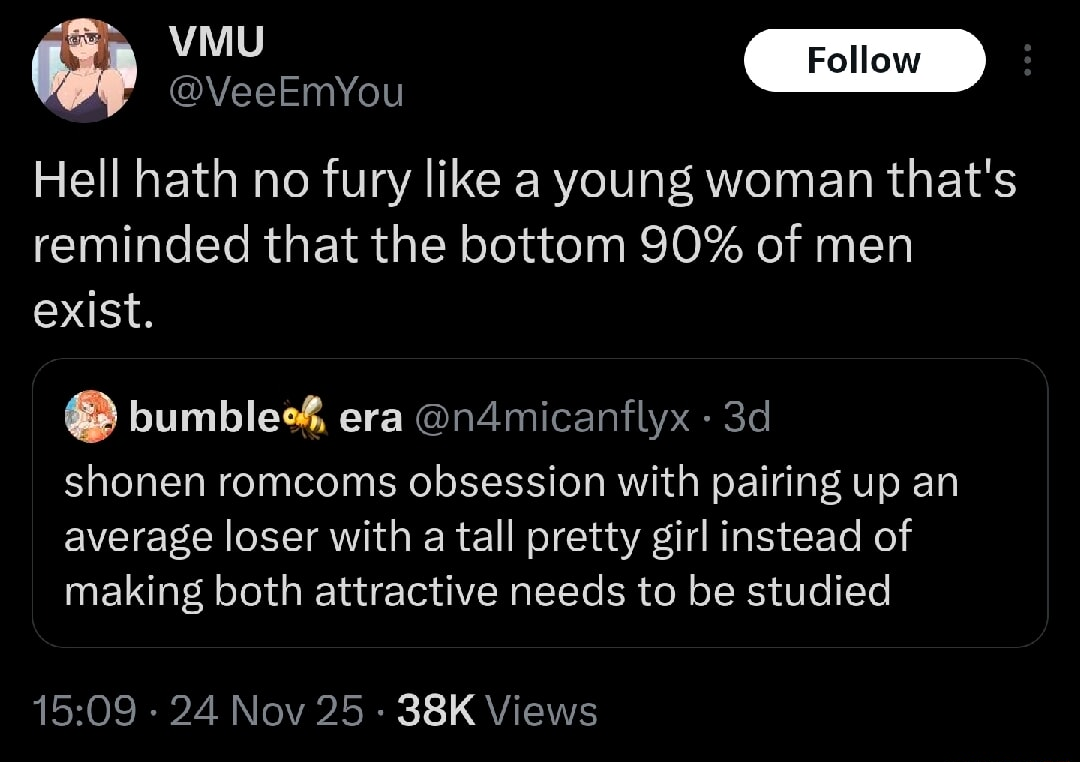
Task: Tap the Follow button
Action: point(864,59)
